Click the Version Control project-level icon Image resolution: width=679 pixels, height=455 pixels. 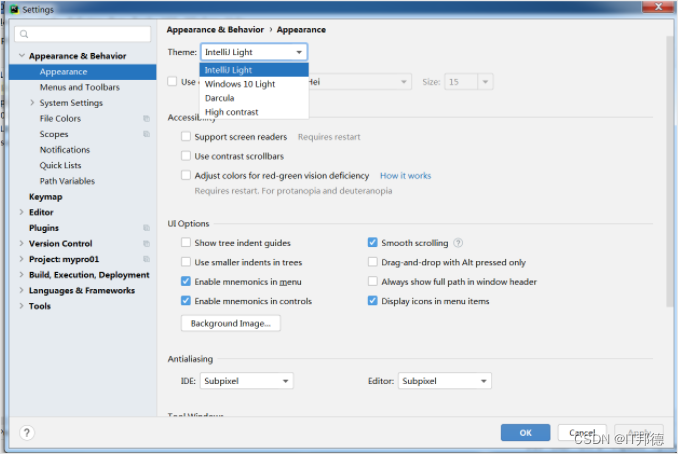(146, 244)
